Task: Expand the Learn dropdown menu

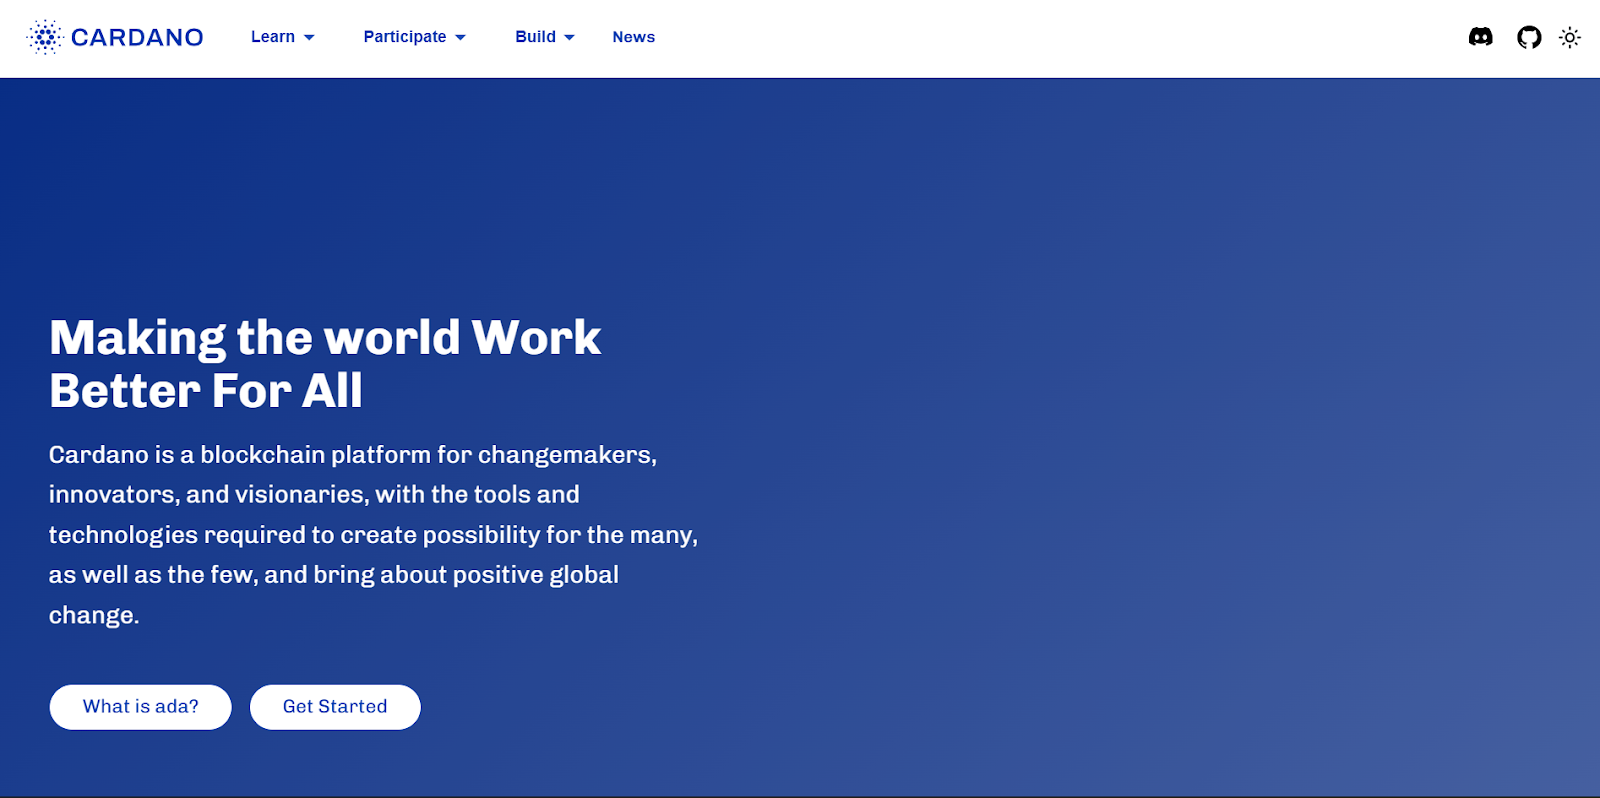Action: (x=283, y=37)
